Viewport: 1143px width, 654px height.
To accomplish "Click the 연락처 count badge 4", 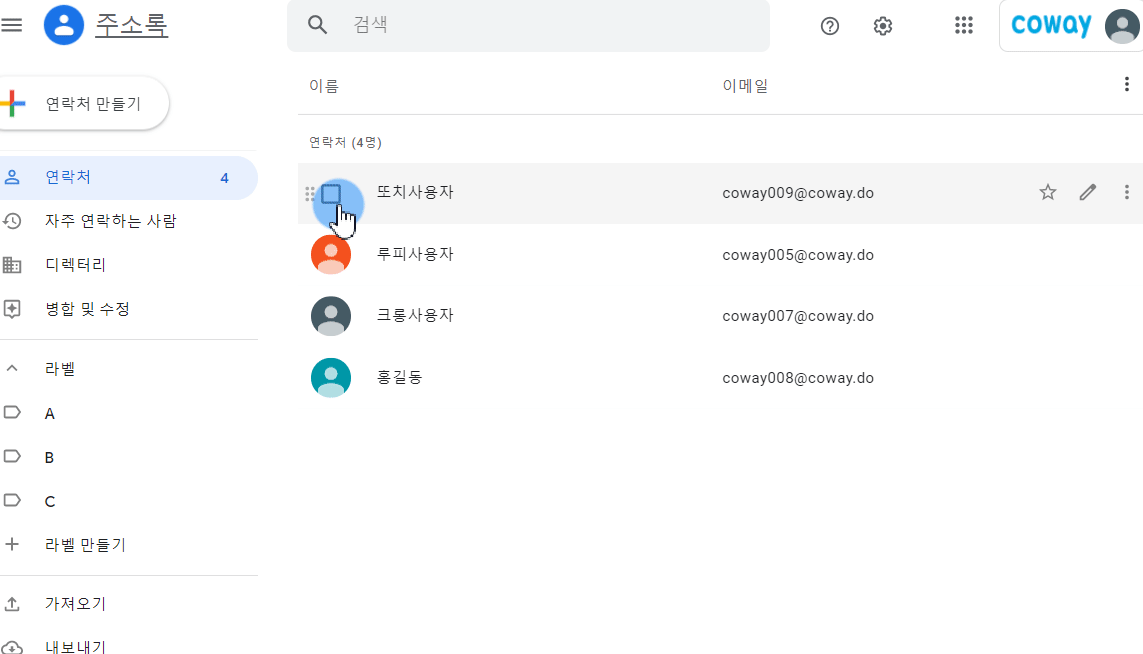I will 225,178.
